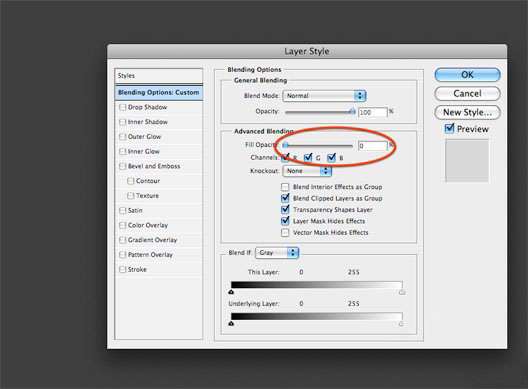Select Blending Options: Custom in list
The image size is (528, 389).
[159, 92]
